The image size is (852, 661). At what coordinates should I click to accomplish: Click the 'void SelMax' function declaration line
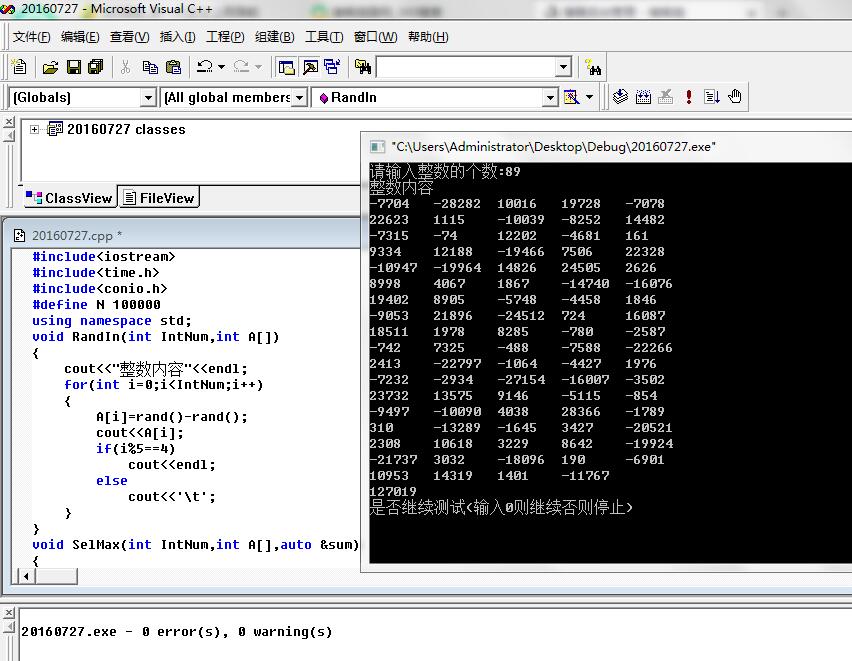tap(196, 545)
